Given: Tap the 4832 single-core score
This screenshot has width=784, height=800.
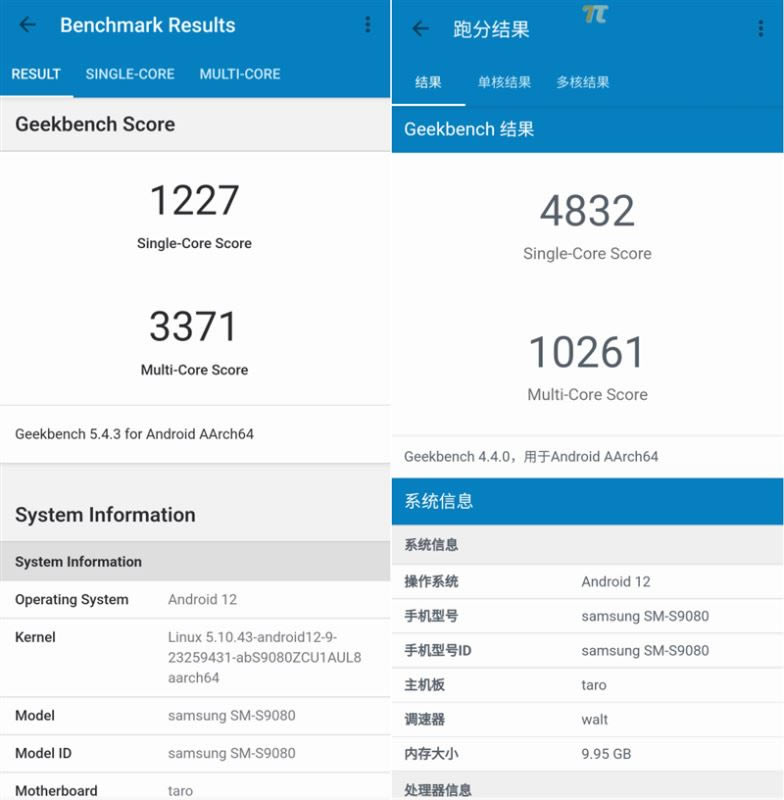Looking at the screenshot, I should click(x=587, y=211).
